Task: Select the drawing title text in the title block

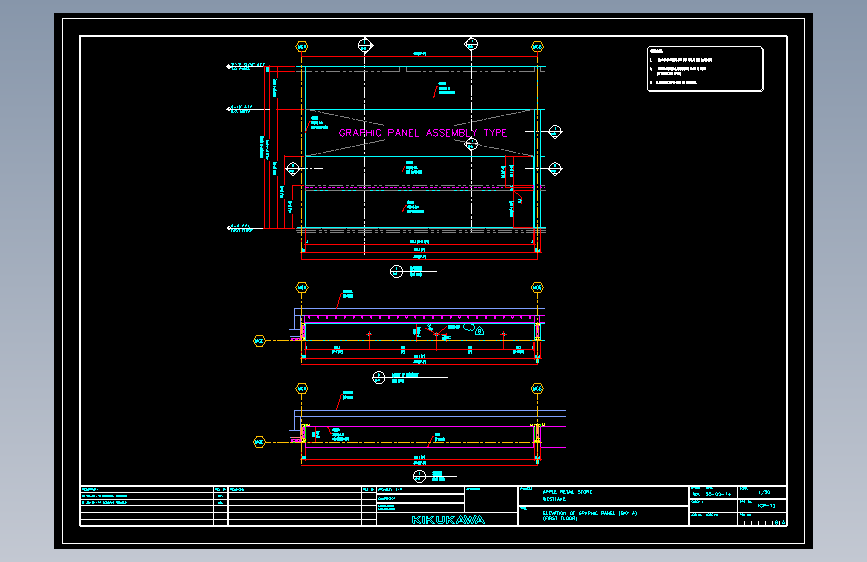Action: [x=589, y=516]
